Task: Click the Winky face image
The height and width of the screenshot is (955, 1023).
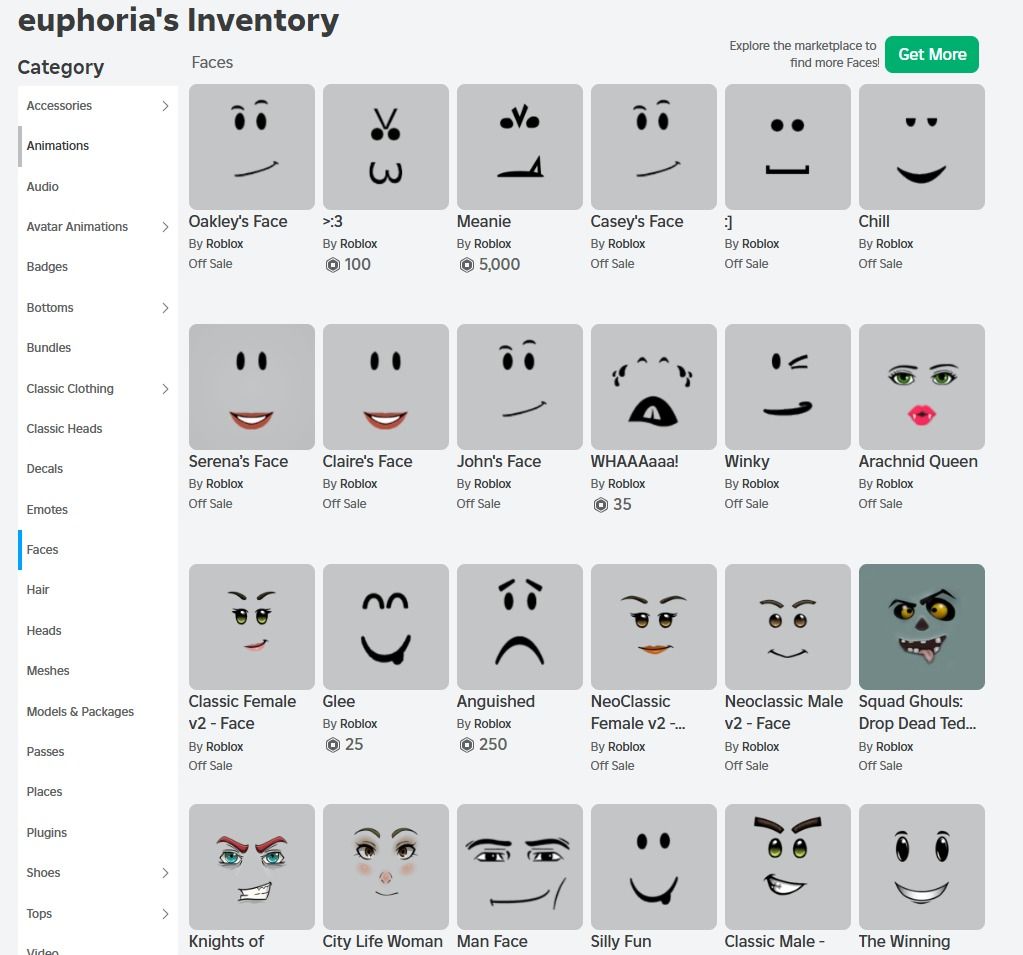Action: pyautogui.click(x=787, y=387)
